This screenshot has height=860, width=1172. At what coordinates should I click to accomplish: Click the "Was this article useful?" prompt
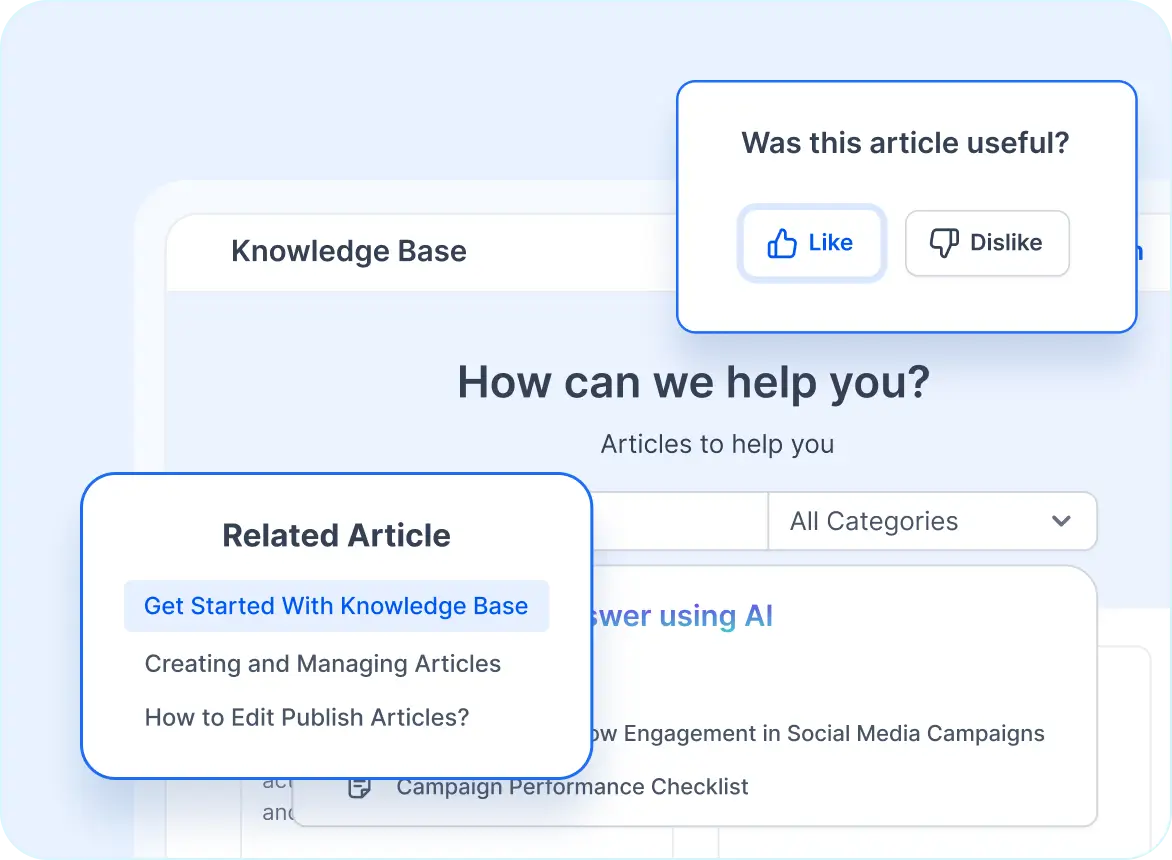click(905, 143)
